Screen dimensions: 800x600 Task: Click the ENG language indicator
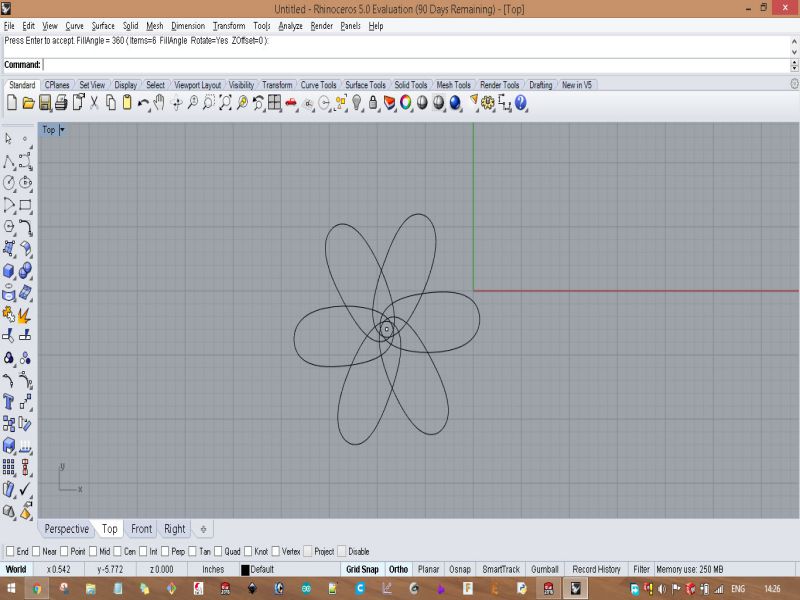738,589
